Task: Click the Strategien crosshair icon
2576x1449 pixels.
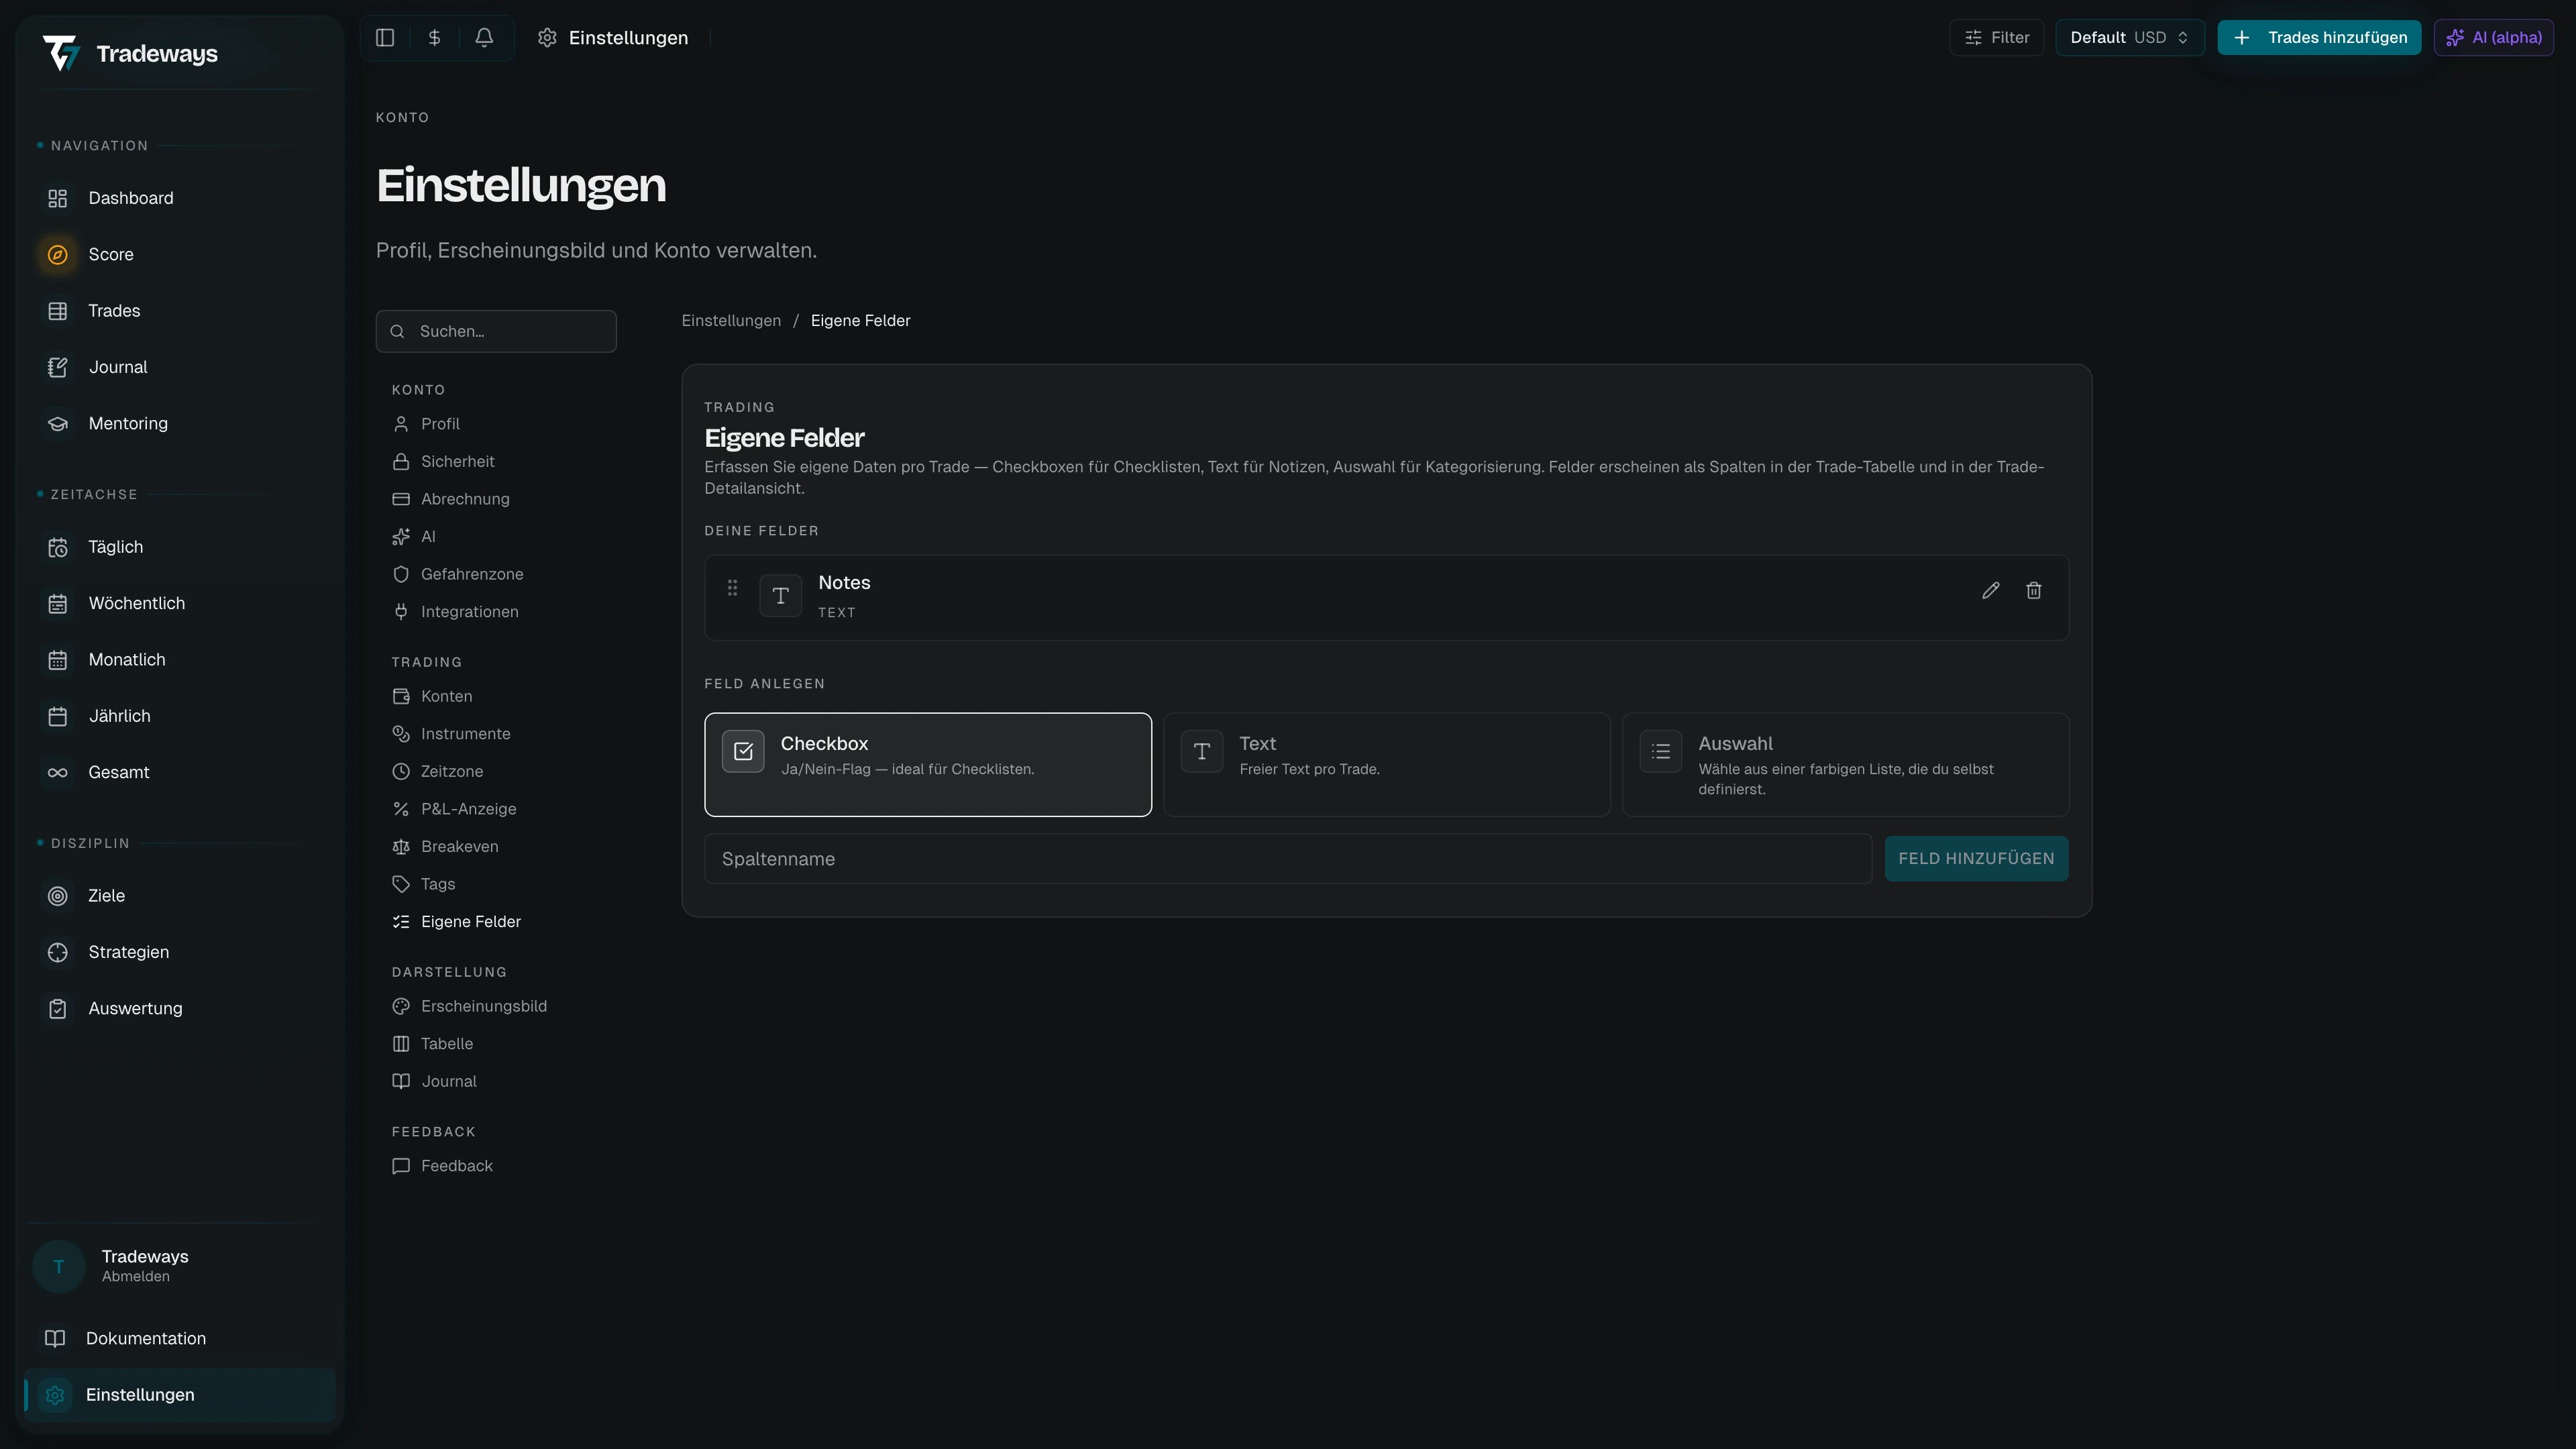Action: [58, 952]
